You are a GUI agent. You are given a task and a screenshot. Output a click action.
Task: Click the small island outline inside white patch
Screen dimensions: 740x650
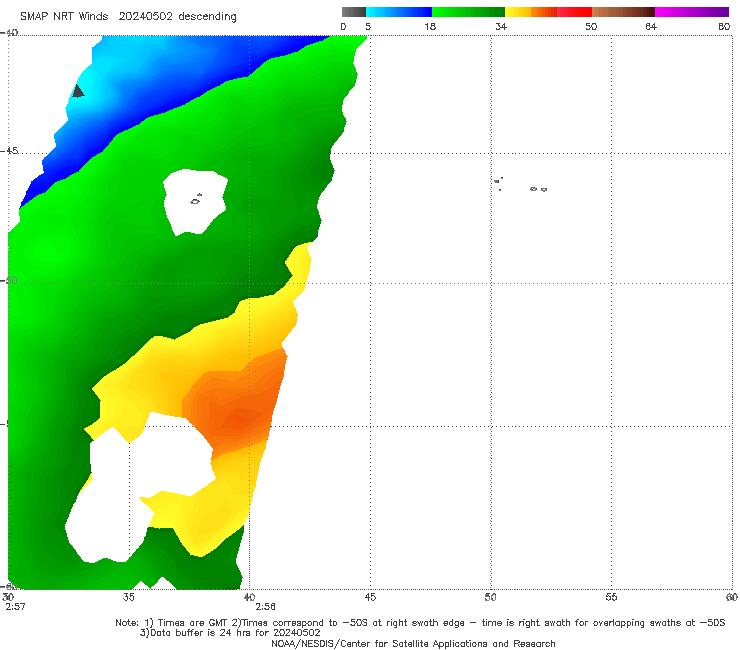click(196, 200)
